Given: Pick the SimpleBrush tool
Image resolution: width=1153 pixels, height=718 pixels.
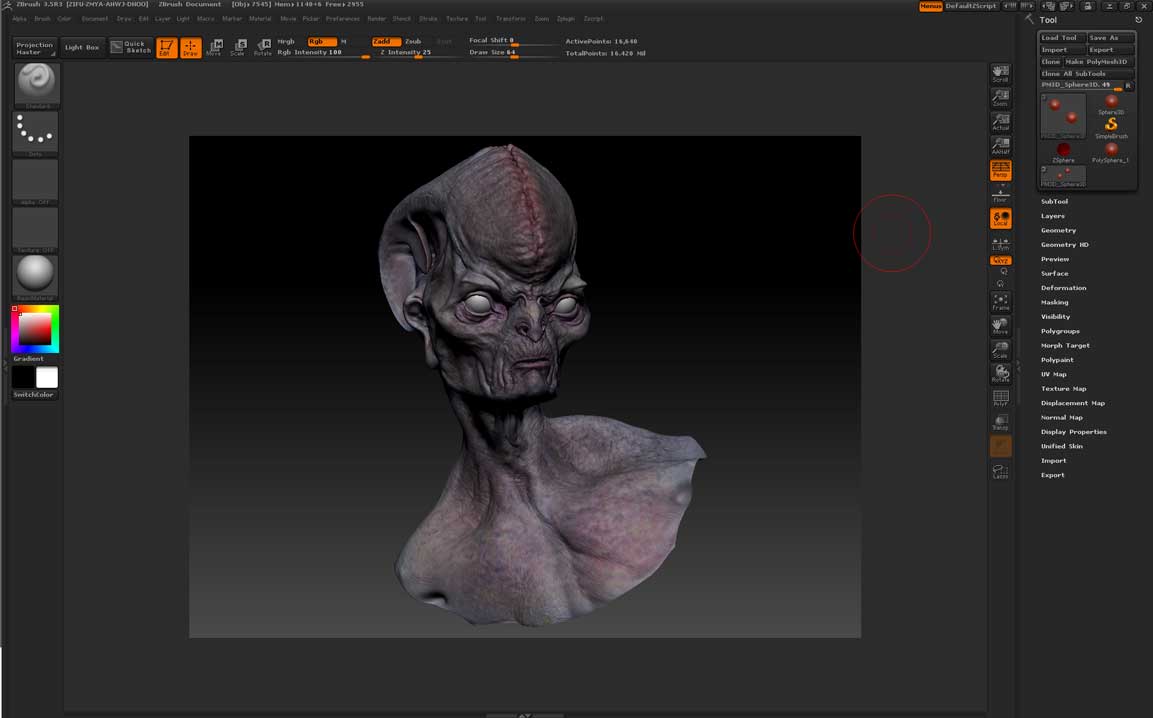Looking at the screenshot, I should (x=1111, y=128).
